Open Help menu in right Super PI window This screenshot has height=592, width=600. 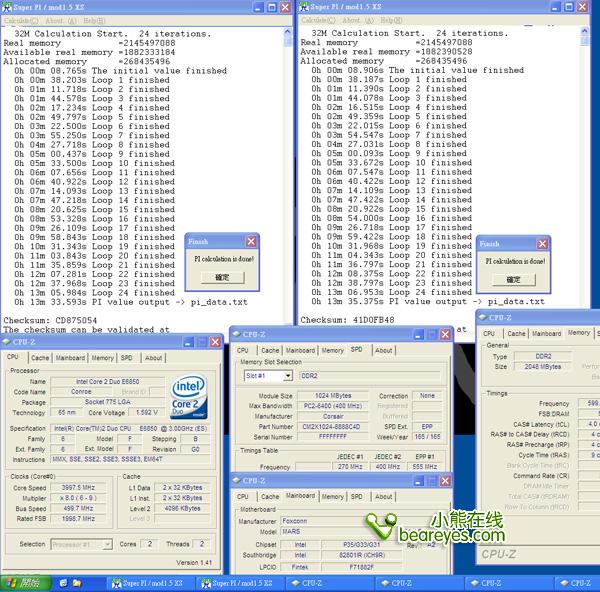391,20
